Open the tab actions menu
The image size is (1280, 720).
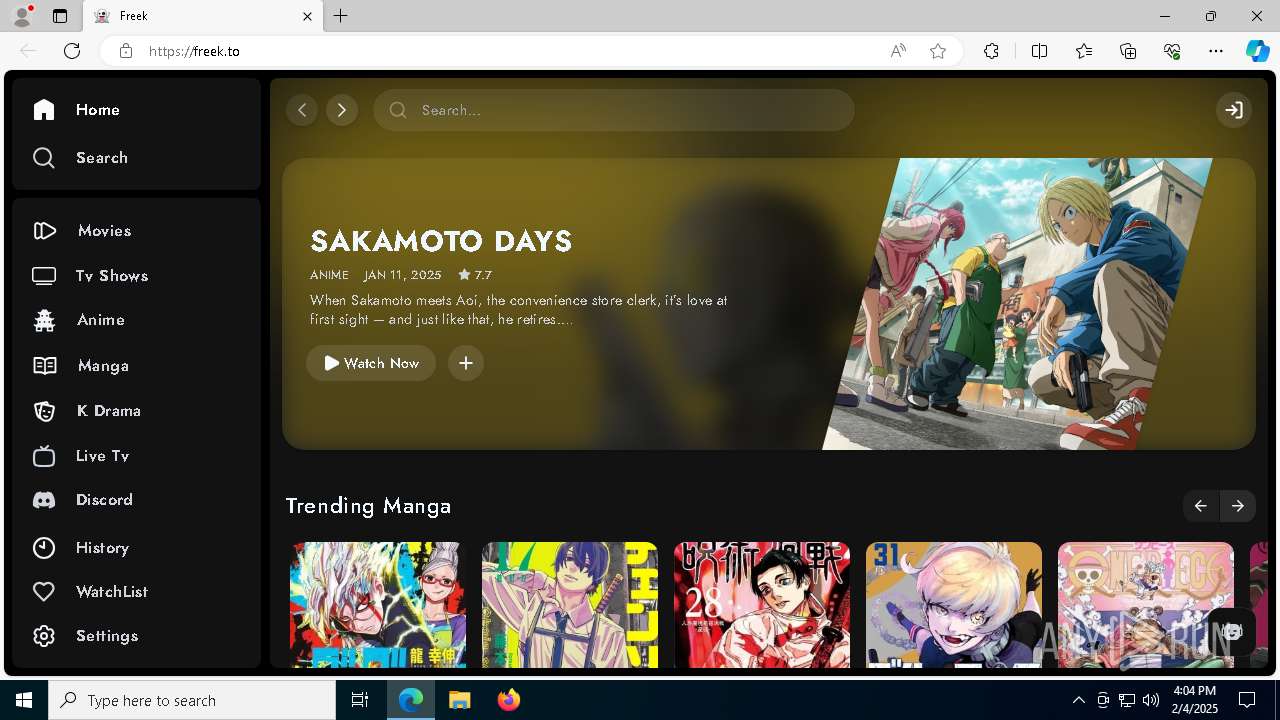pos(60,16)
